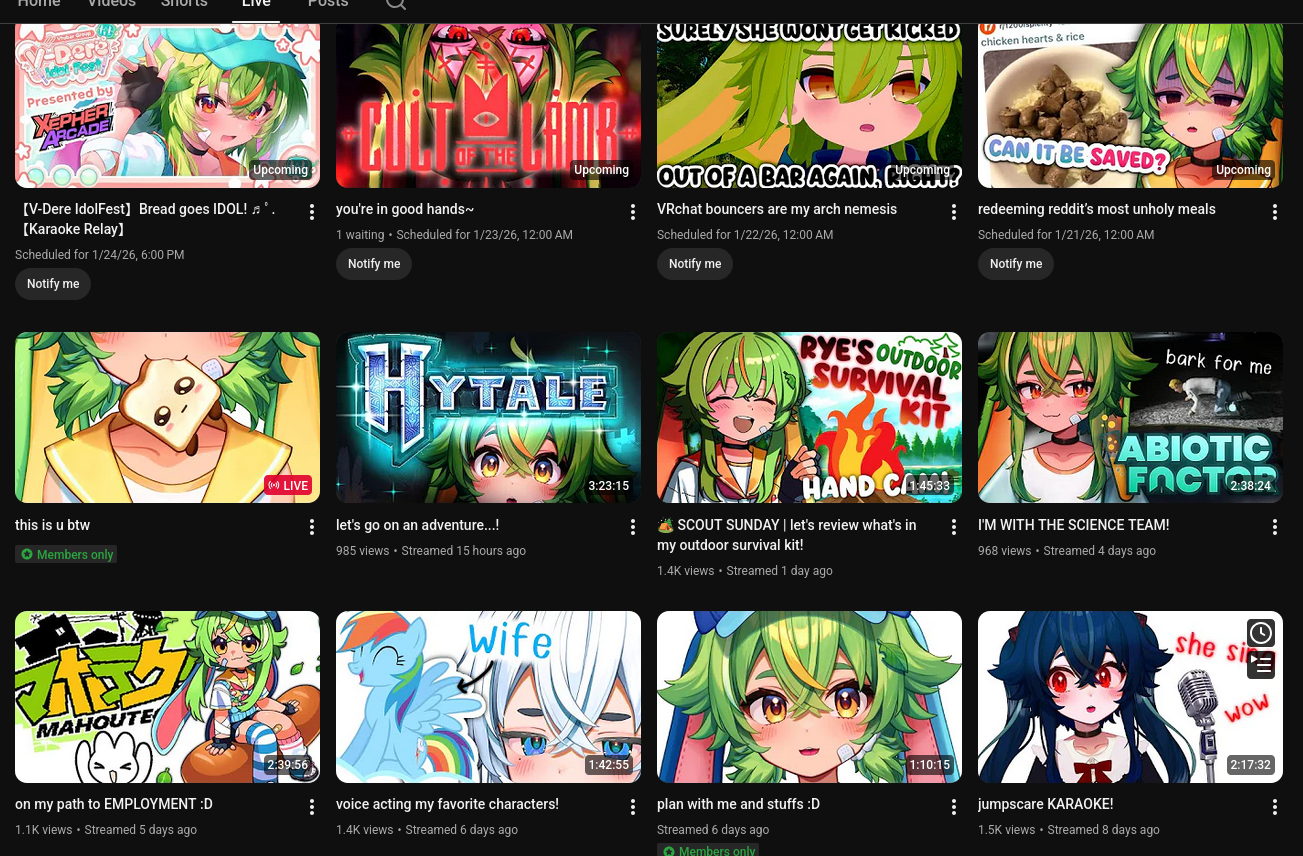The width and height of the screenshot is (1303, 856).
Task: Open the V-Dere Idol Fest thumbnail
Action: point(167,105)
